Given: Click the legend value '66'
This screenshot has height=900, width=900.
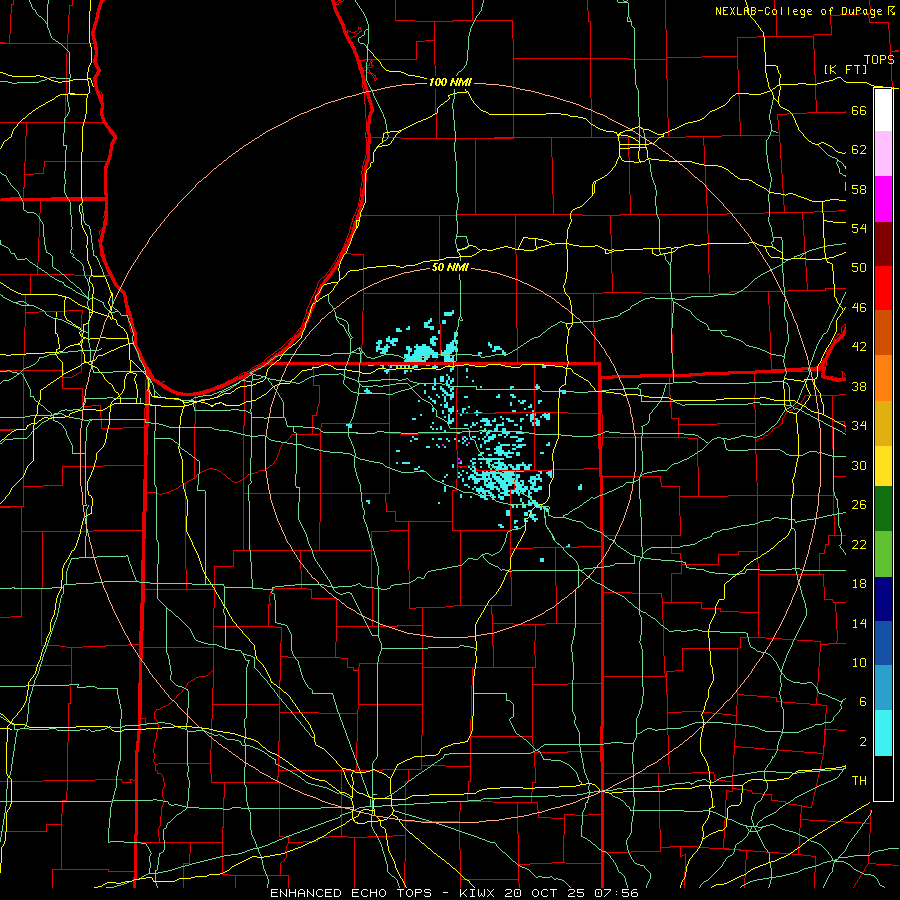Looking at the screenshot, I should coord(859,110).
